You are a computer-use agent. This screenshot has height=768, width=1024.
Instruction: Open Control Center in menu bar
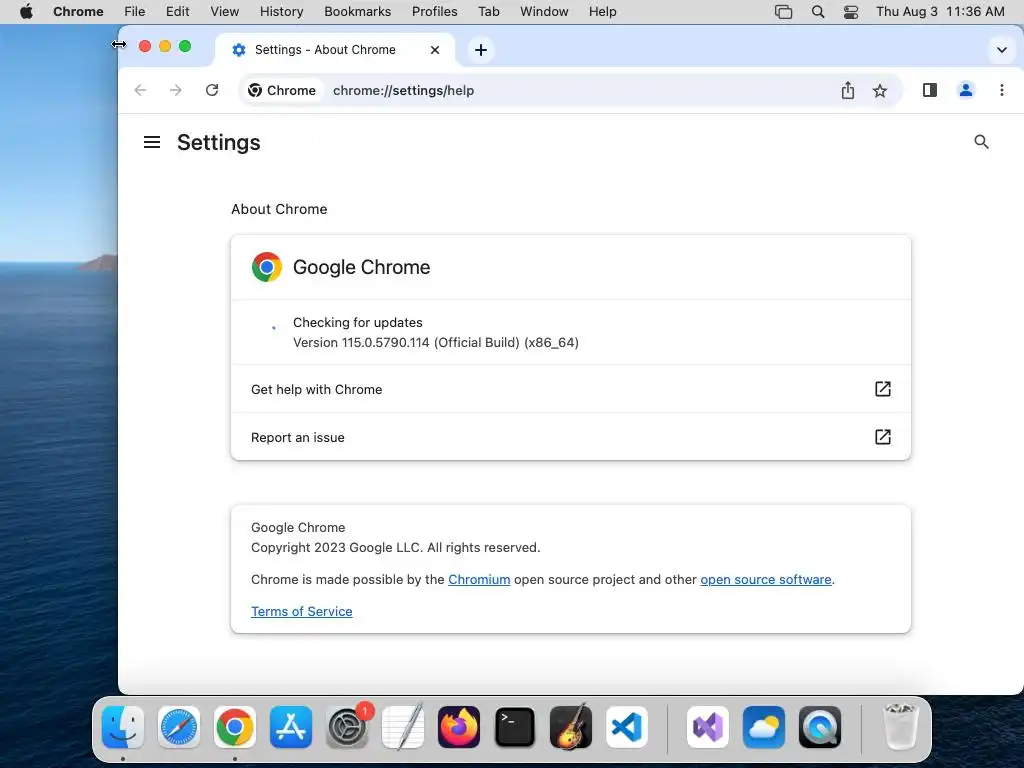point(850,12)
